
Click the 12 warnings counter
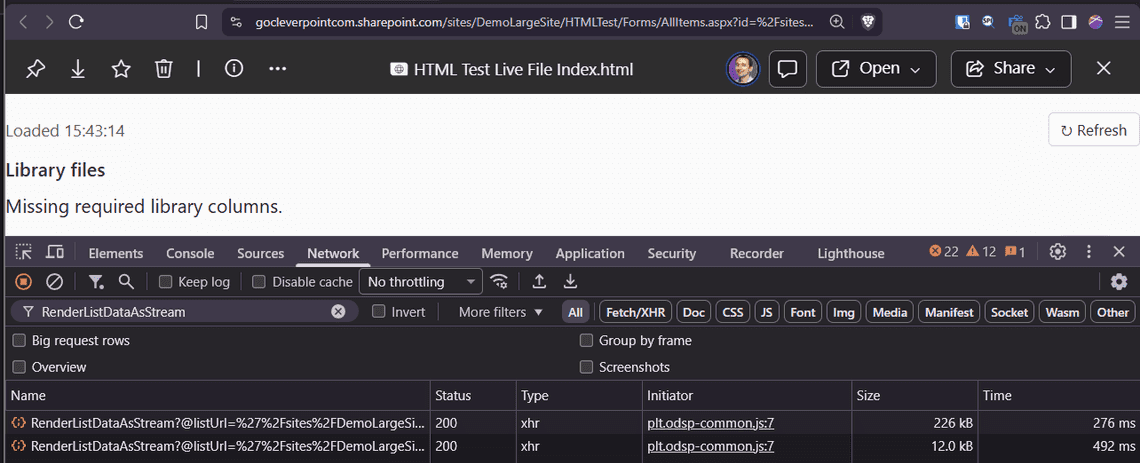point(981,252)
